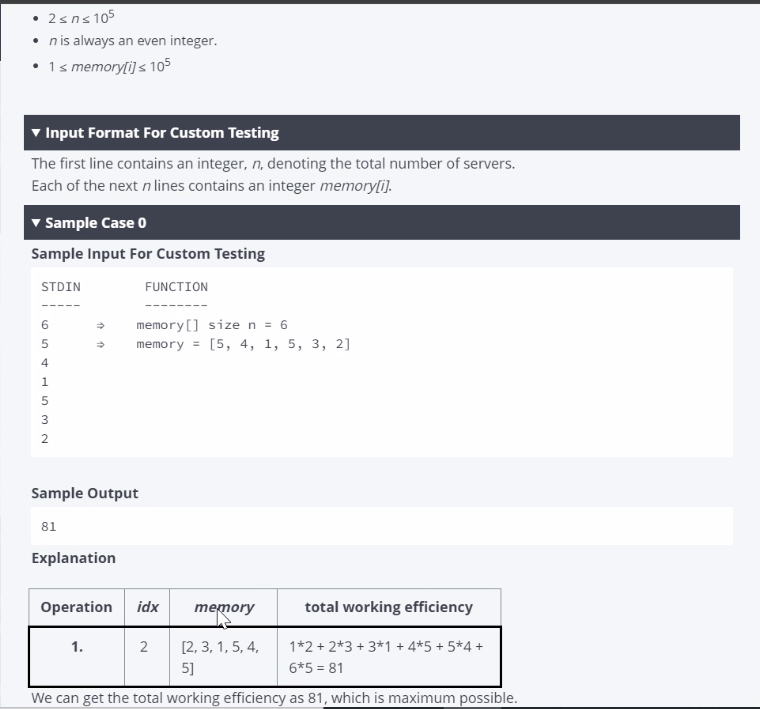
Task: Select the idx column header
Action: click(x=147, y=607)
